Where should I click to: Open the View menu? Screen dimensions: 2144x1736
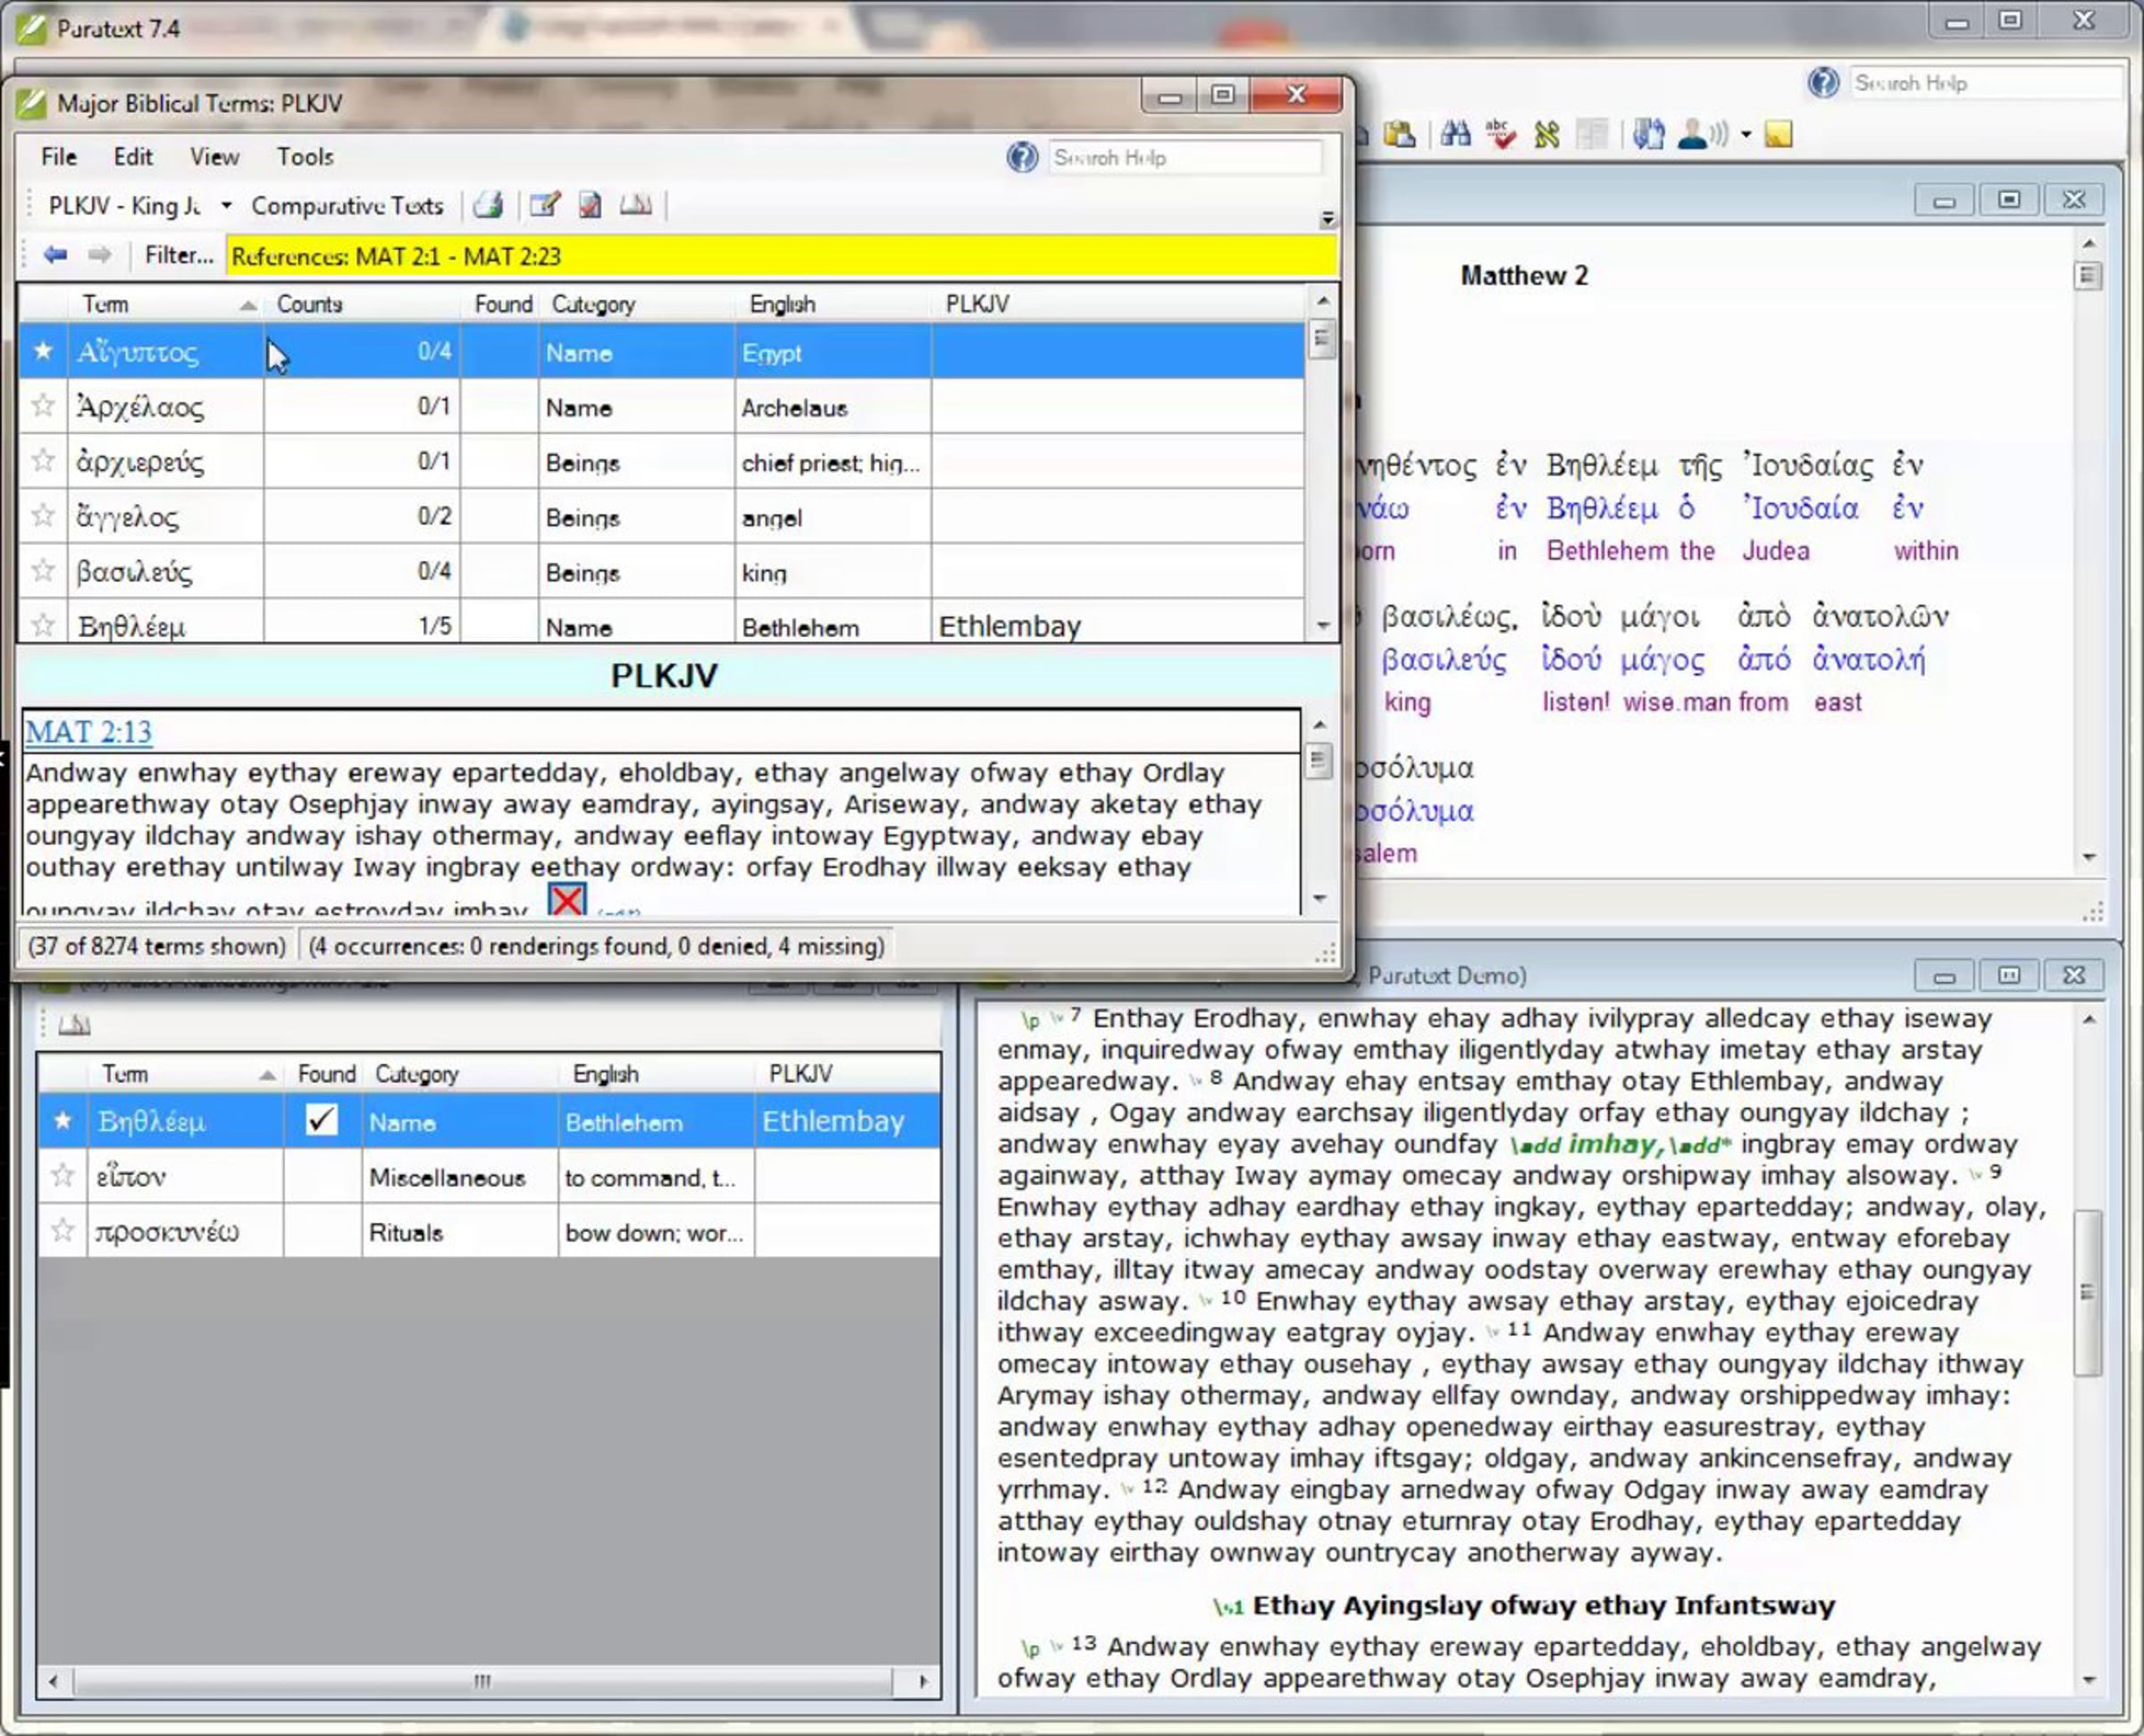coord(214,157)
